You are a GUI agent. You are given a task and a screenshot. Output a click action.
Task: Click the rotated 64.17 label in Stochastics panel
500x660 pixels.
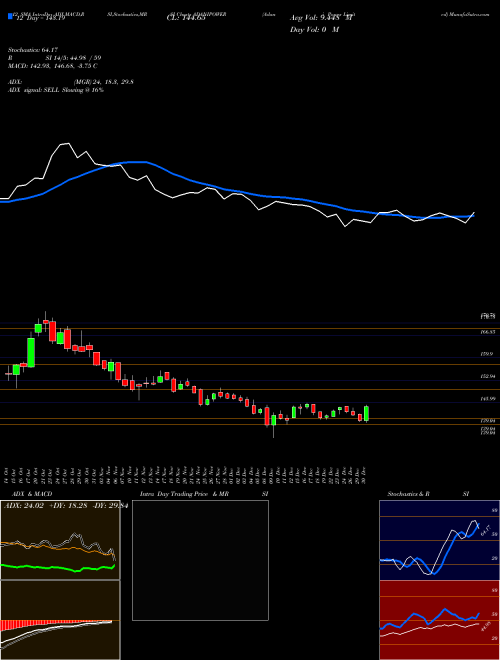(485, 530)
